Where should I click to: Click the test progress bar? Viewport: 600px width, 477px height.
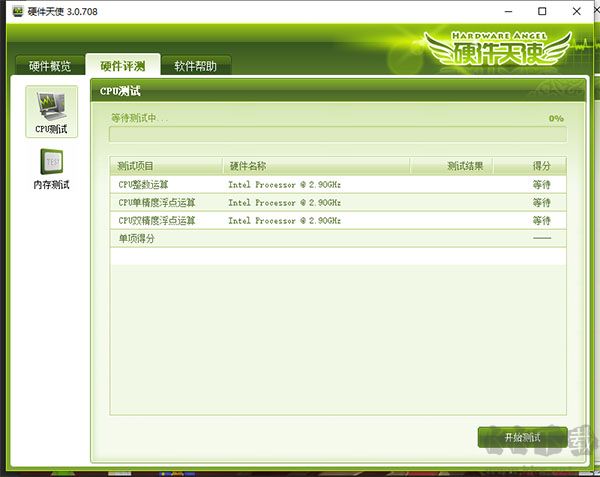click(338, 134)
